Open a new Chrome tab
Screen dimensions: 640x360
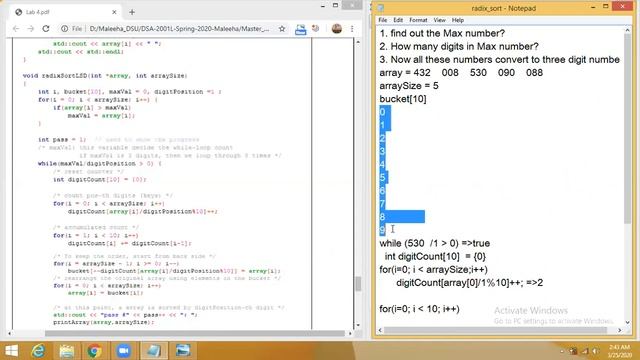(x=132, y=12)
